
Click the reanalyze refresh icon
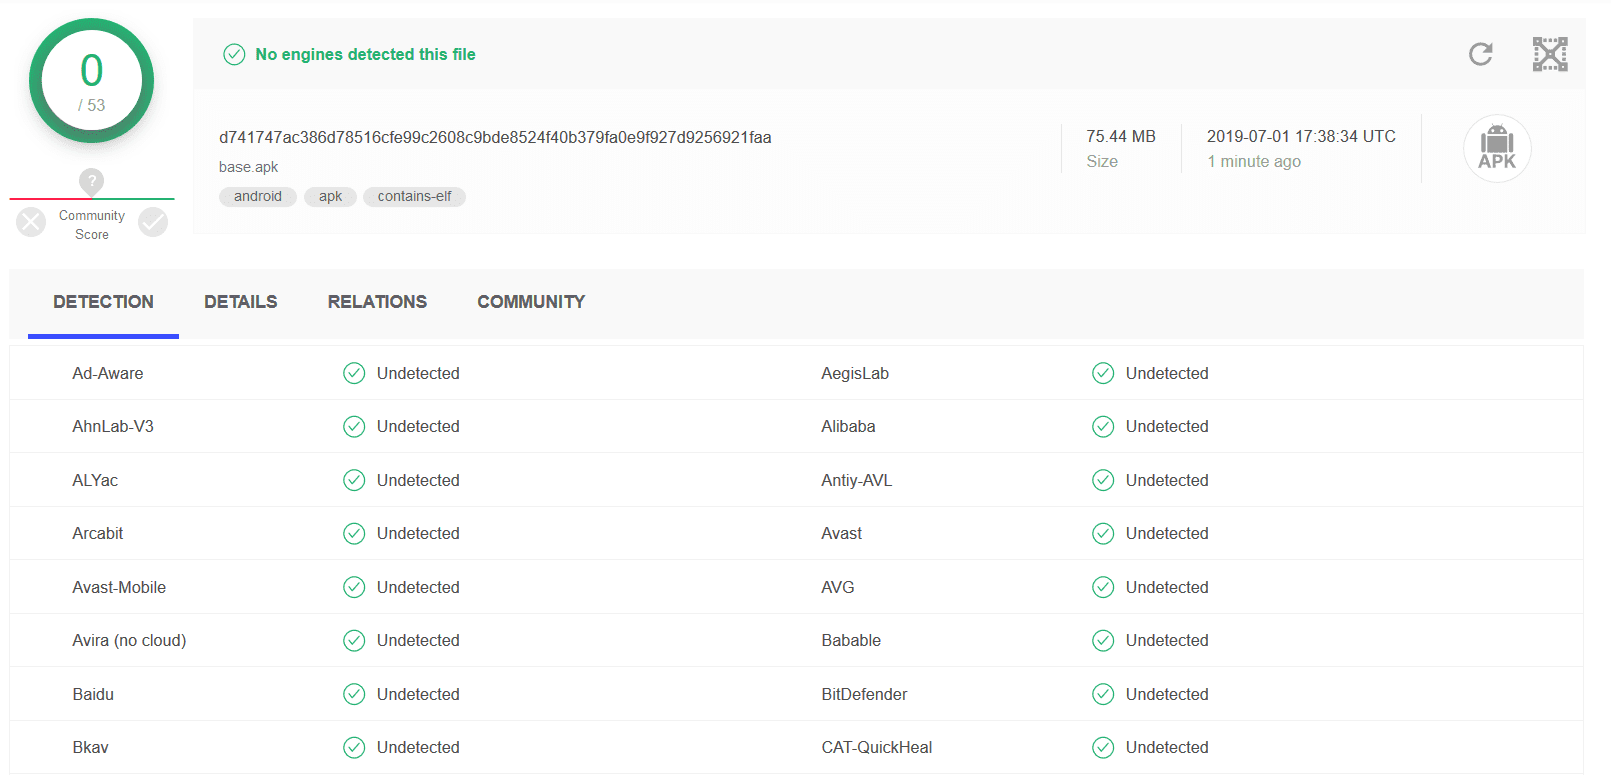1480,54
